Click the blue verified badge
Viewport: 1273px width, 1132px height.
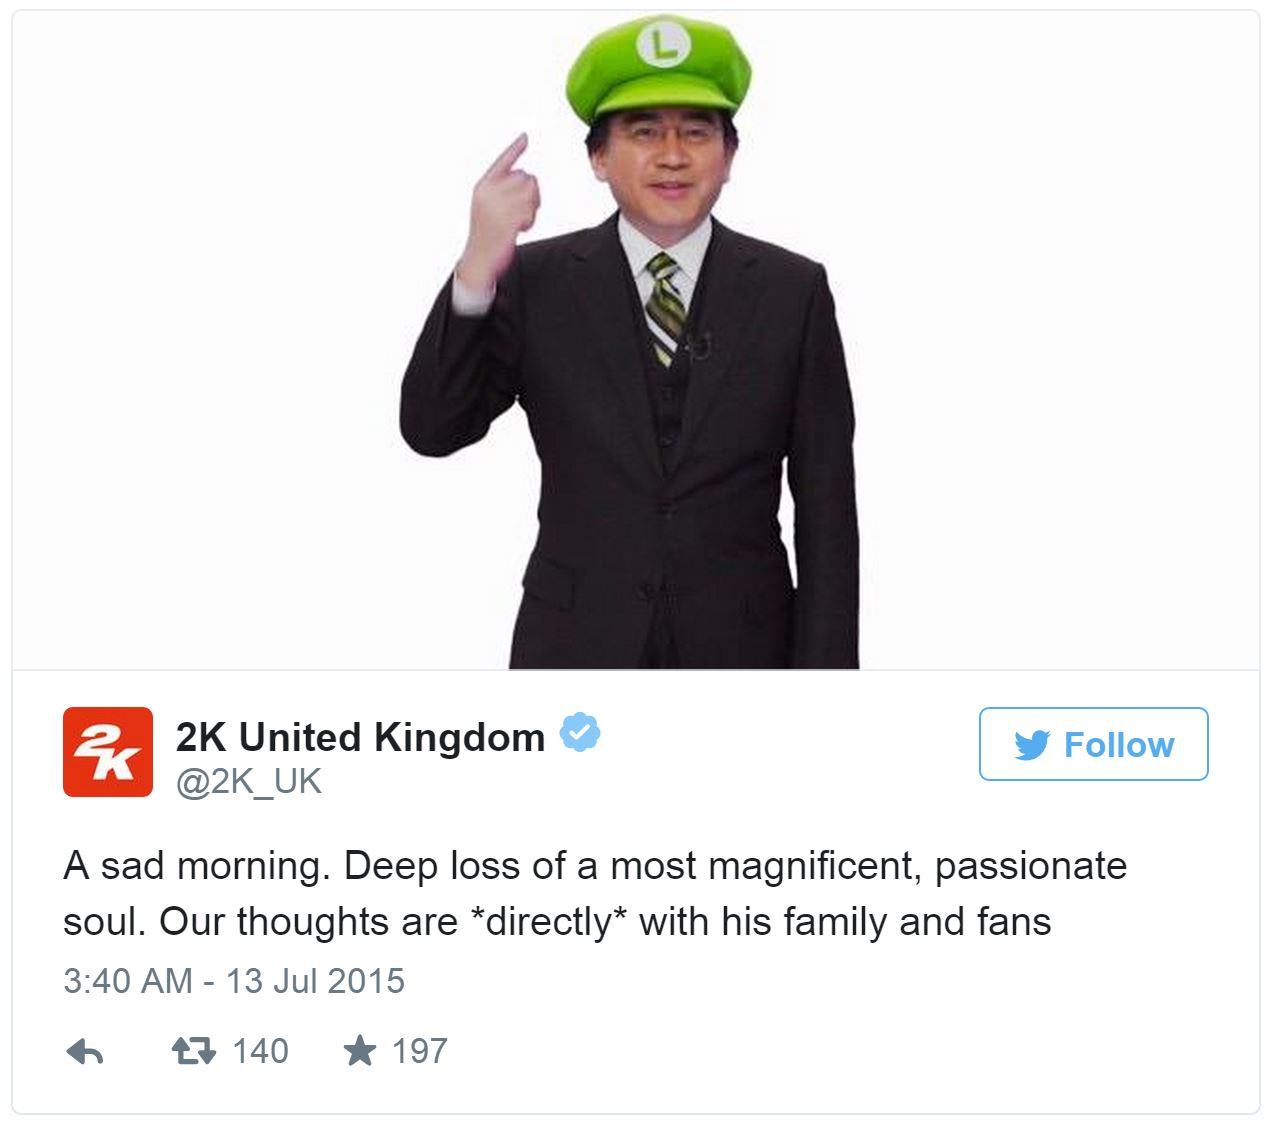coord(580,733)
